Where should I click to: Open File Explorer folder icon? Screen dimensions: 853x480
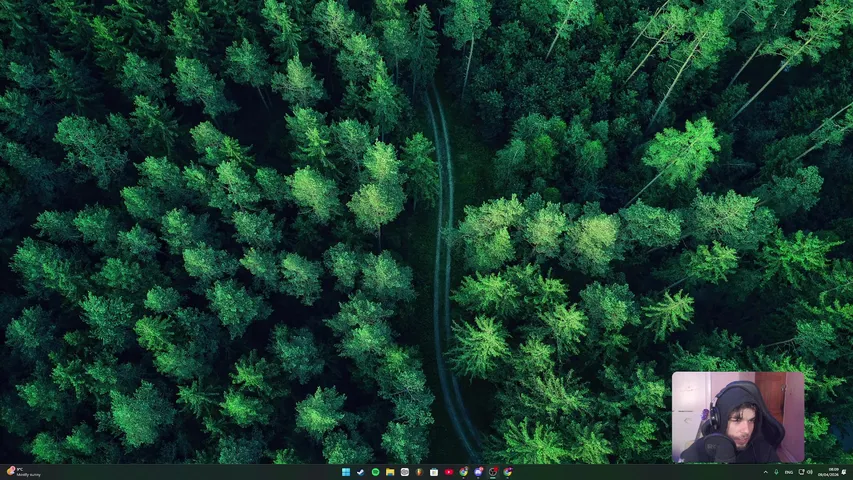click(390, 472)
